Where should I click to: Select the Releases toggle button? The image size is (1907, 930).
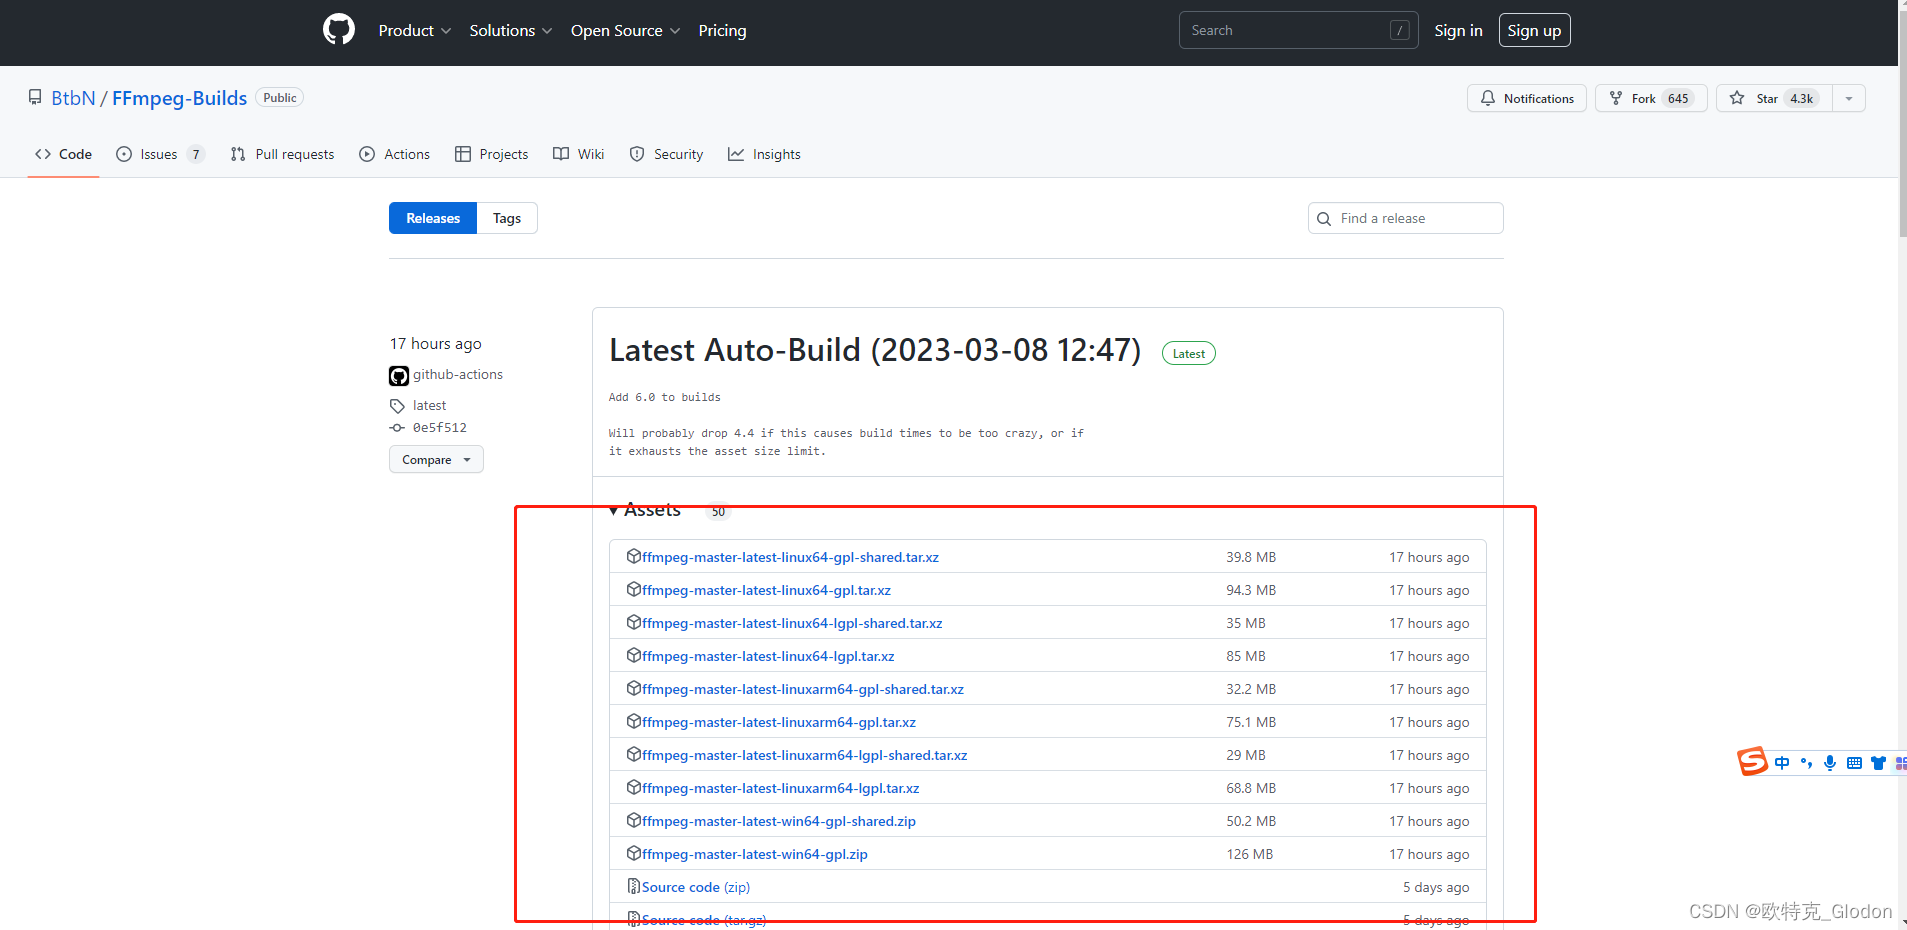433,218
